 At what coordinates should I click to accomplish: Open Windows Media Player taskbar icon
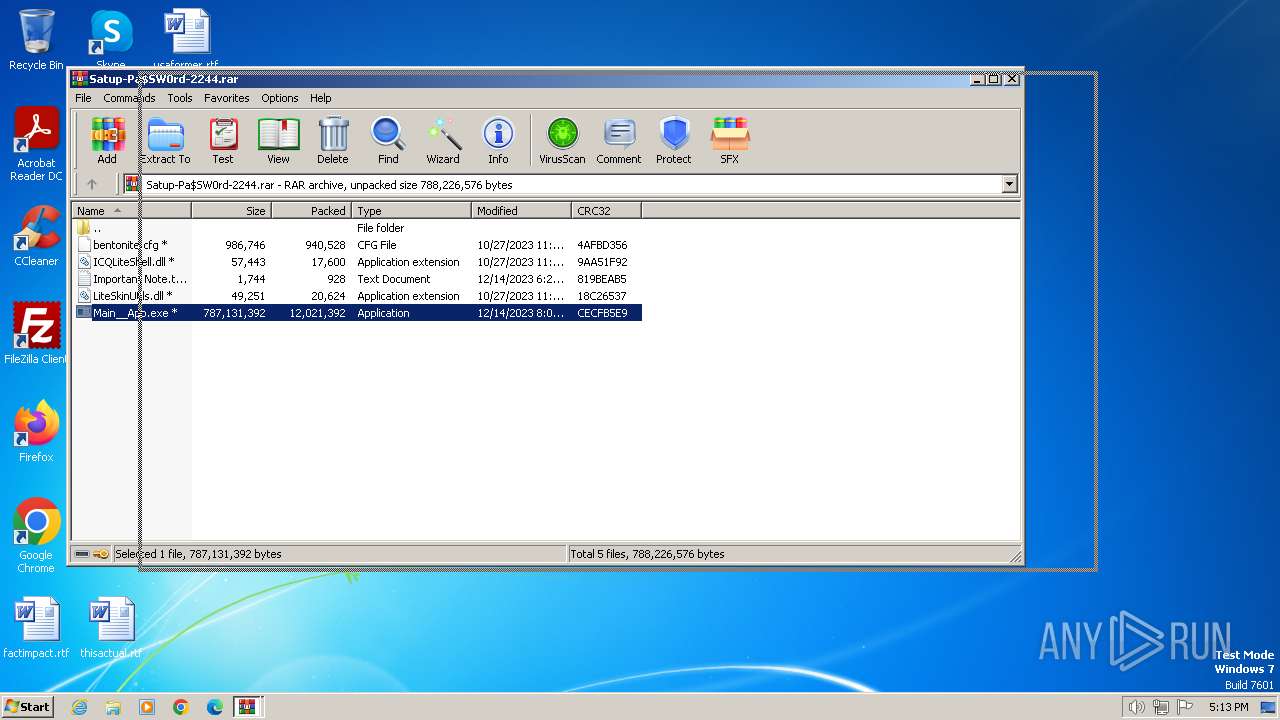coord(147,707)
